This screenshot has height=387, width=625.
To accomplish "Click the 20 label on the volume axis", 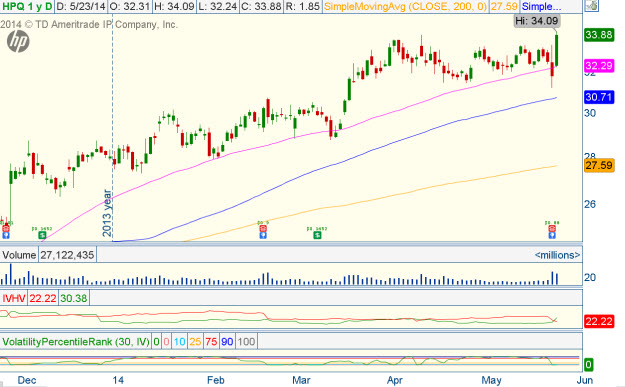I will tap(590, 277).
